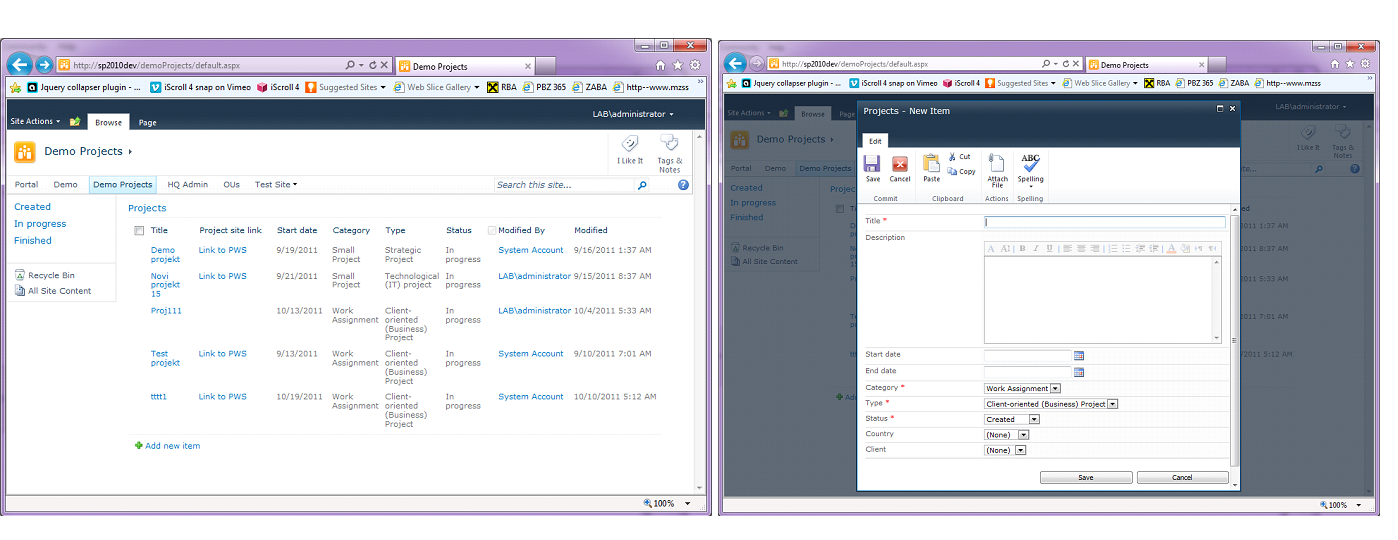Image resolution: width=1398 pixels, height=540 pixels.
Task: Click into the Title input field
Action: coord(1104,222)
